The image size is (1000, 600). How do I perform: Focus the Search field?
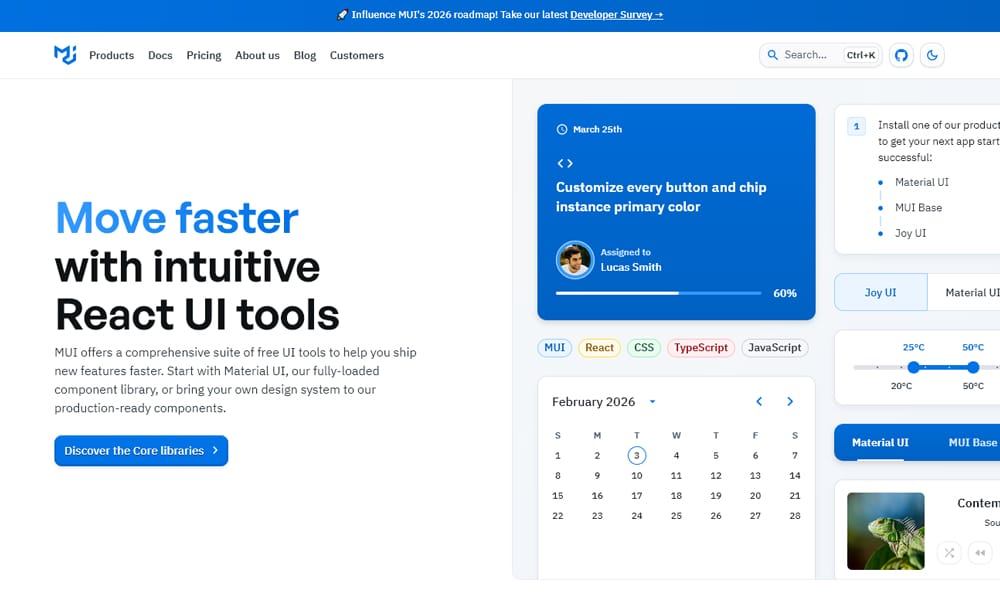[821, 55]
